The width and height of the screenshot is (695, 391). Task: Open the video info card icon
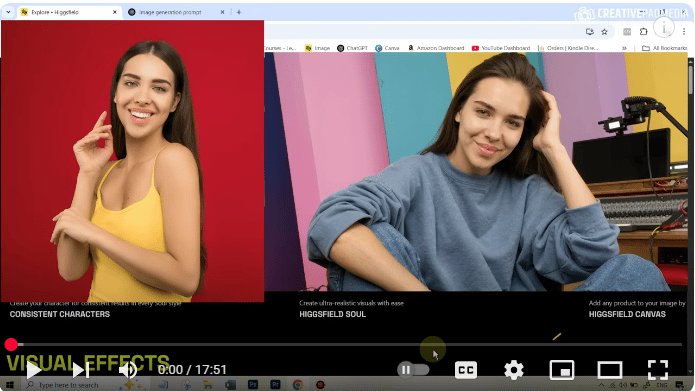pos(664,28)
